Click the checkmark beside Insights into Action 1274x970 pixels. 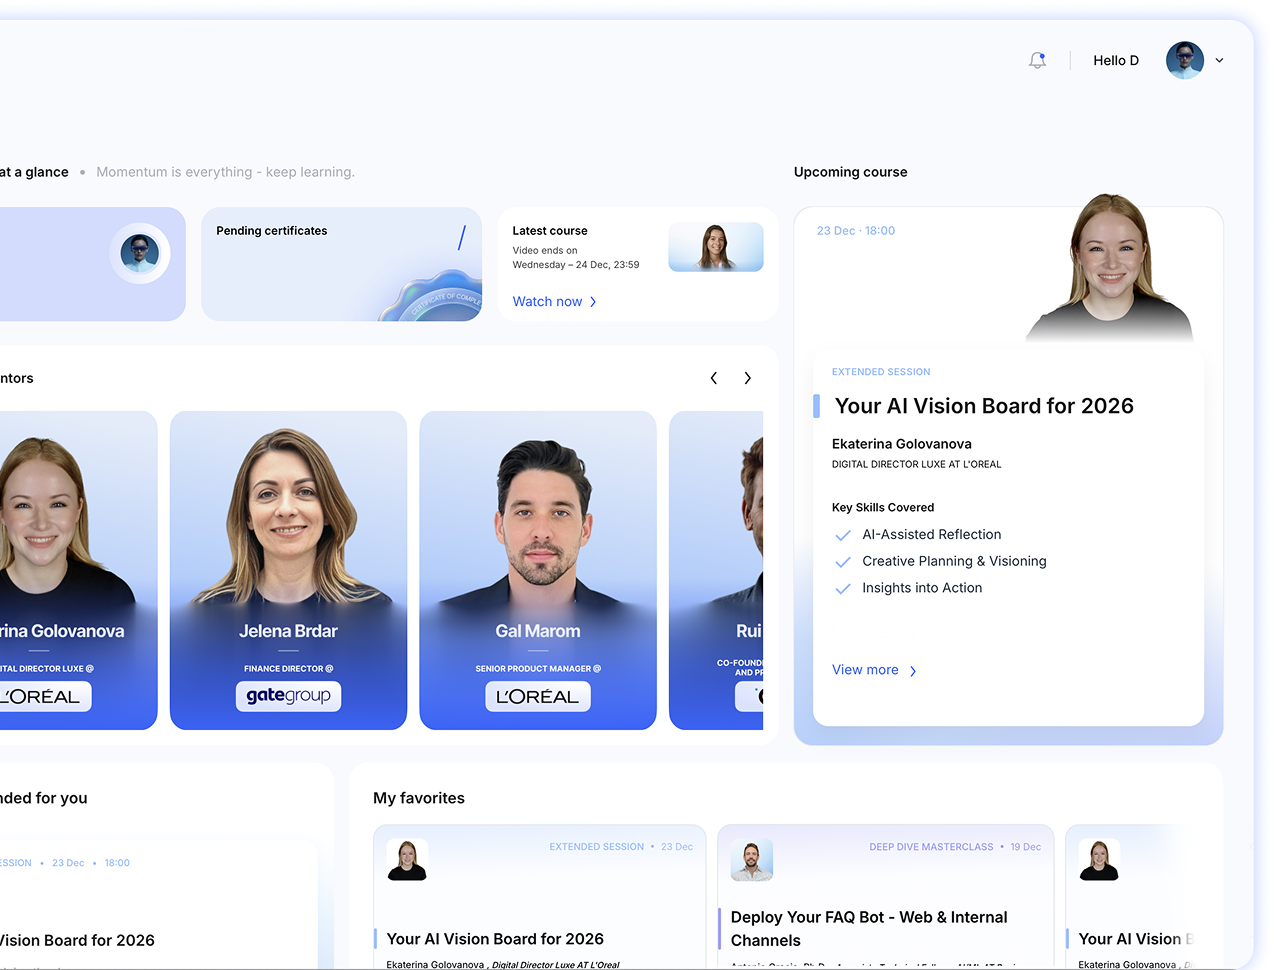pyautogui.click(x=842, y=589)
